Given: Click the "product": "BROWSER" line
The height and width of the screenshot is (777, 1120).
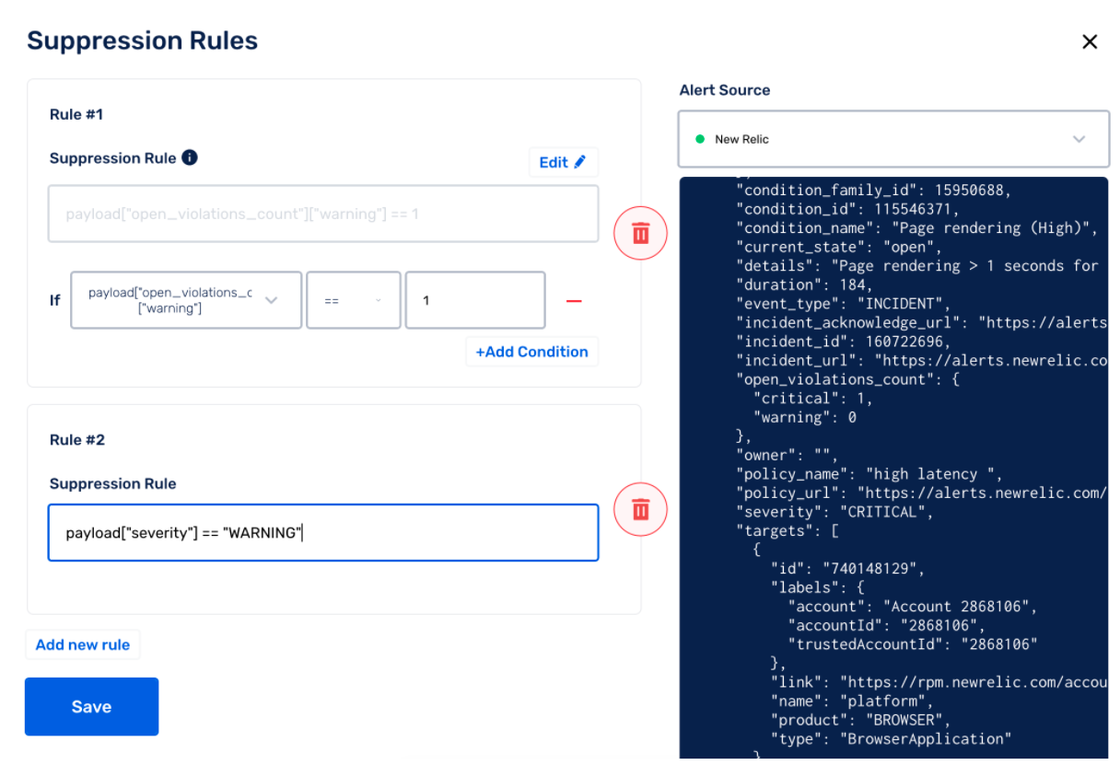Looking at the screenshot, I should [x=860, y=720].
